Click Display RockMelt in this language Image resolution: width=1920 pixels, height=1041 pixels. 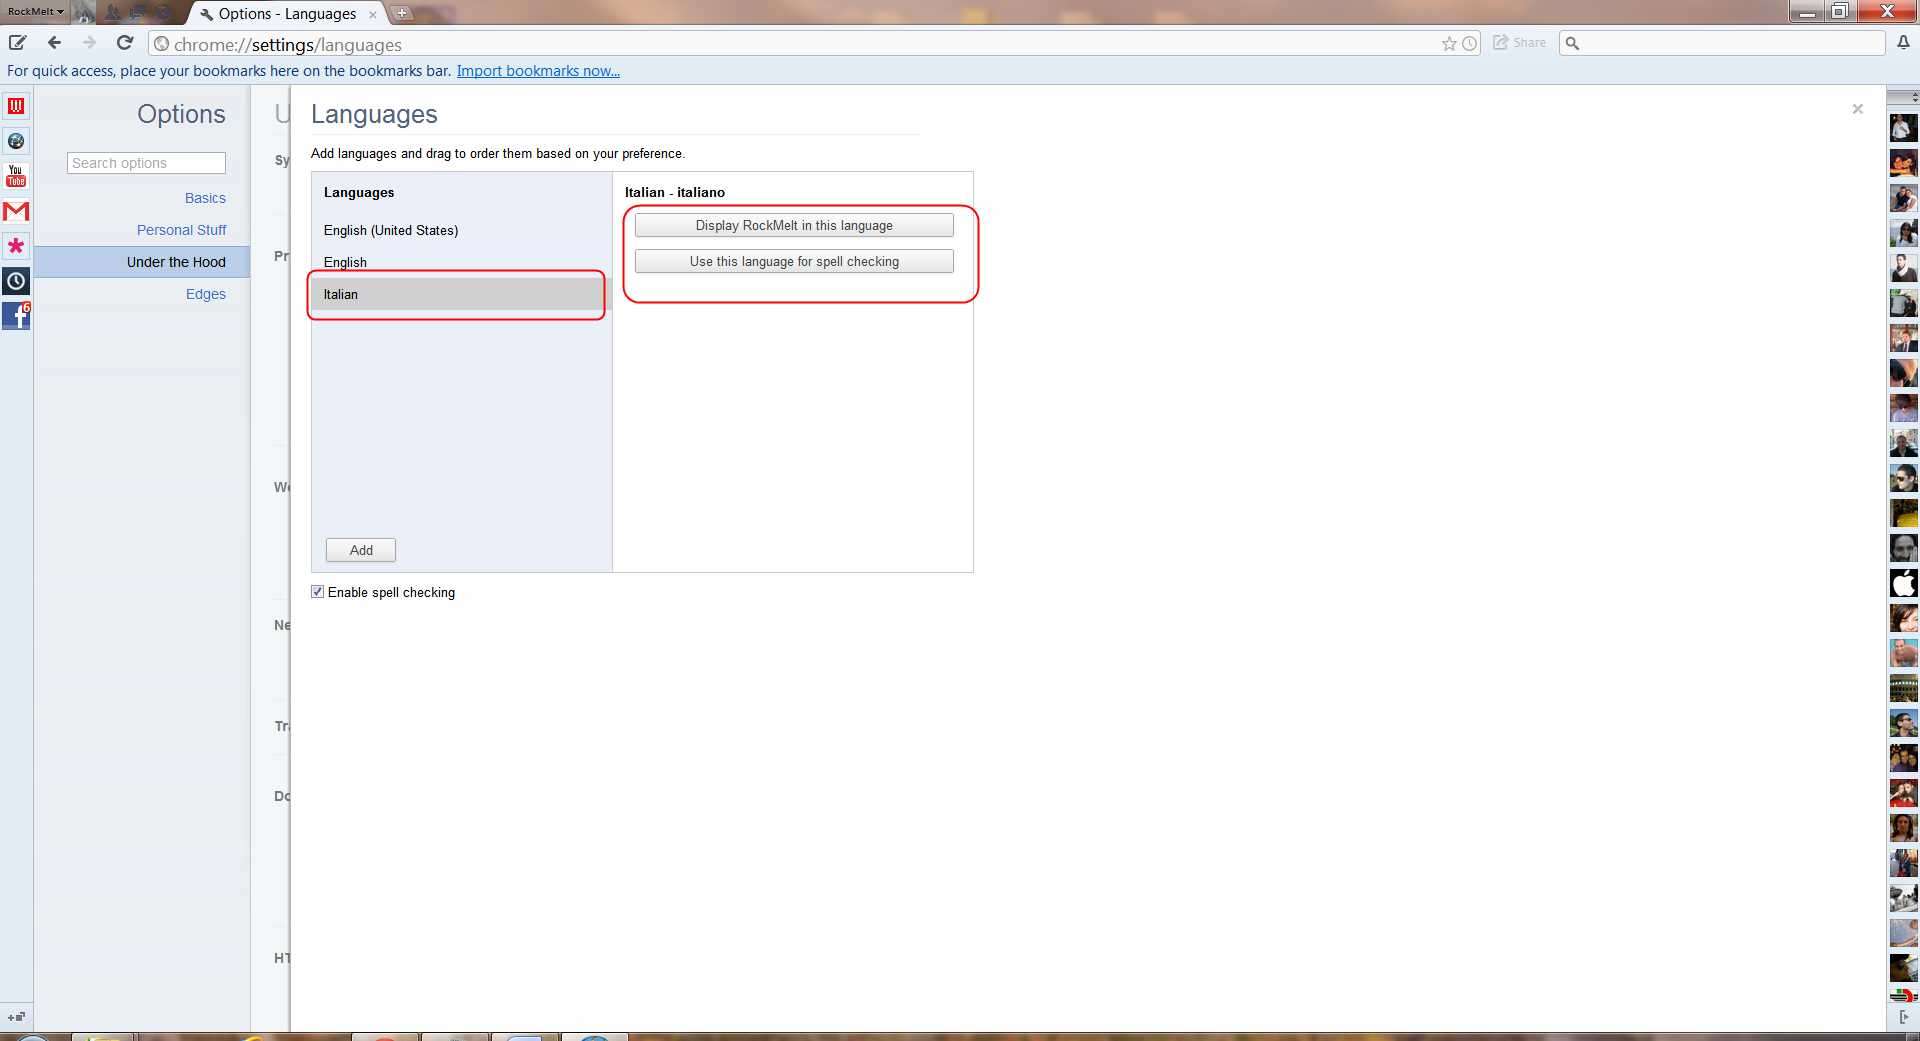pyautogui.click(x=794, y=225)
